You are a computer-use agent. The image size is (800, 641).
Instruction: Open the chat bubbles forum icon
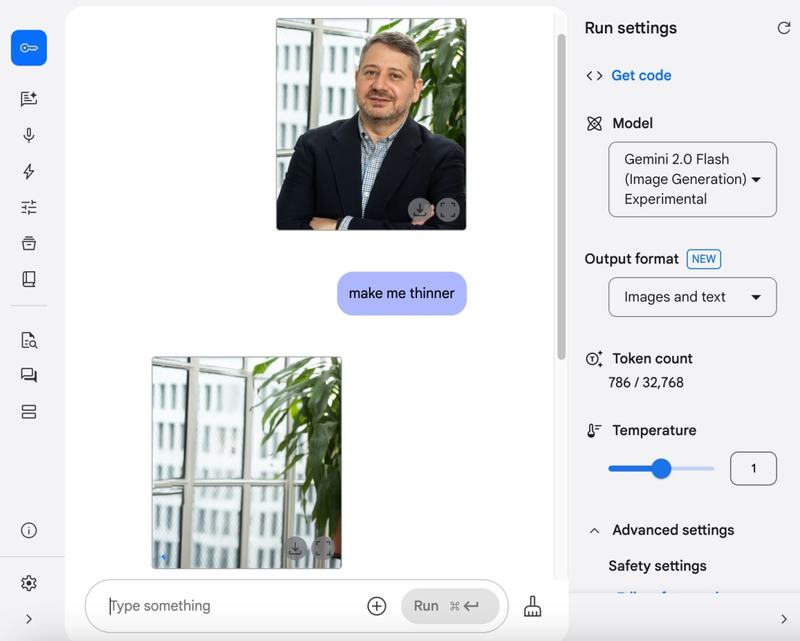tap(29, 376)
